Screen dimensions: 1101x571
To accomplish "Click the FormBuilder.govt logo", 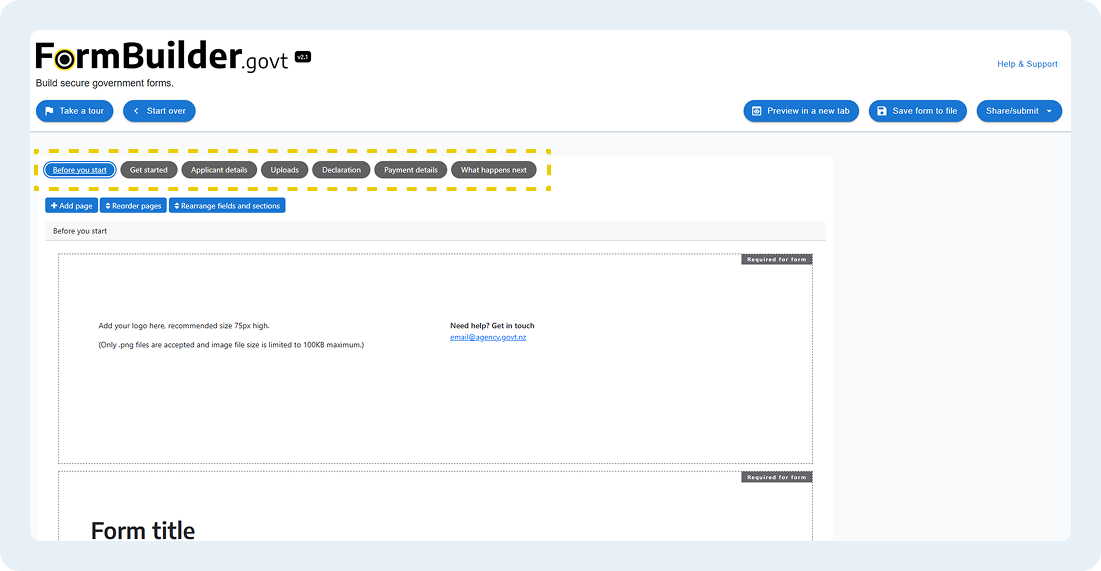I will (161, 56).
